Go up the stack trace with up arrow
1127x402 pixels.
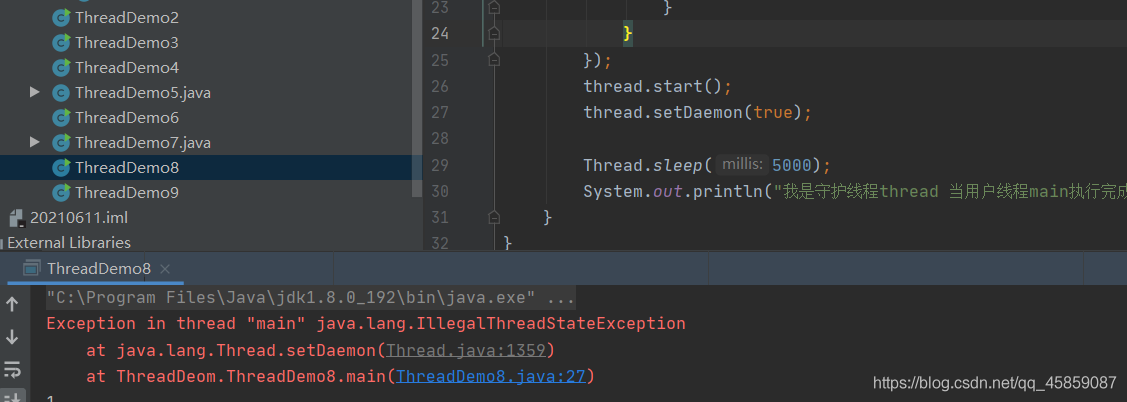(x=12, y=304)
